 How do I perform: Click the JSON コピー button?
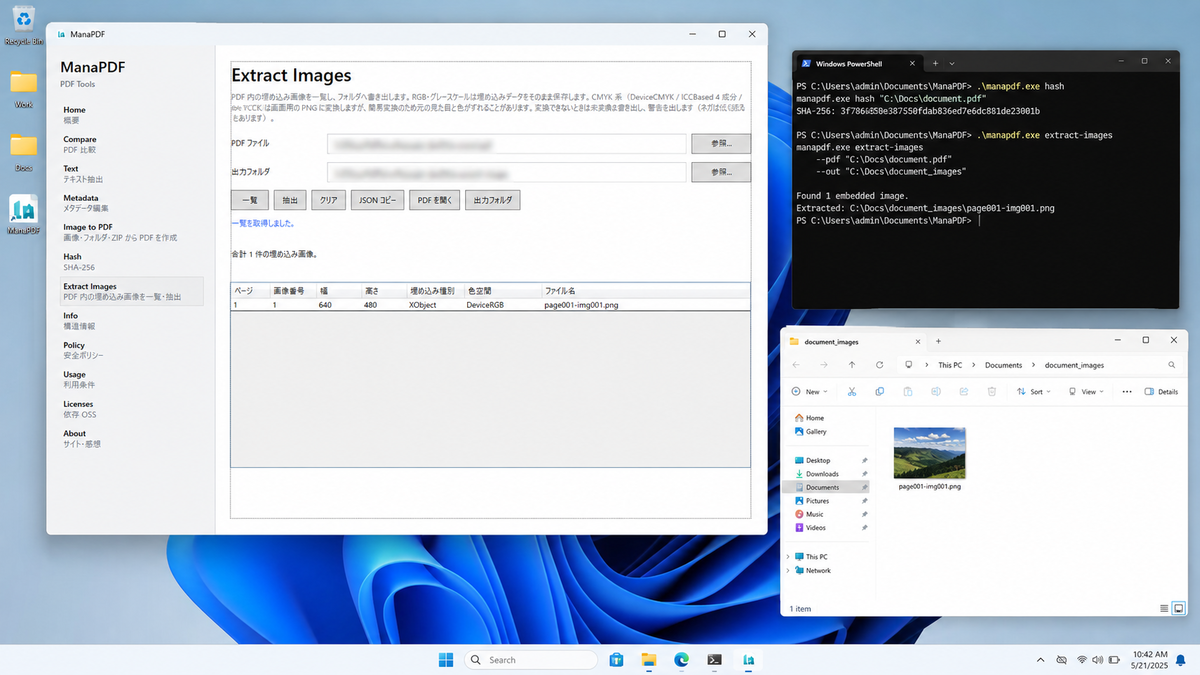click(x=377, y=200)
